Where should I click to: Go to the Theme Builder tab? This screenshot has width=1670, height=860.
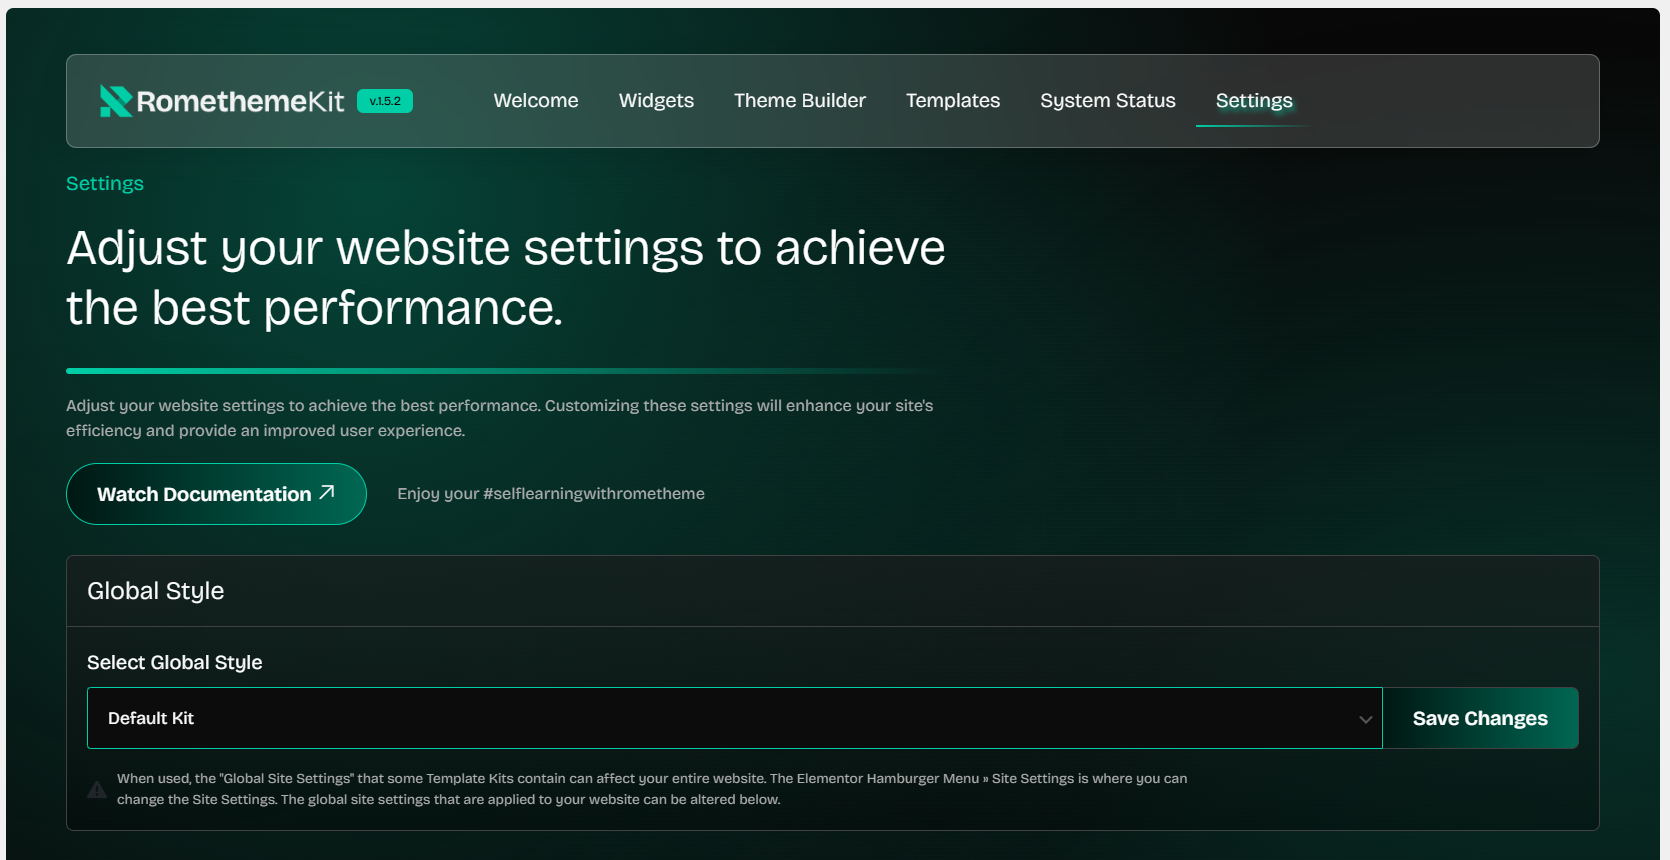pyautogui.click(x=800, y=101)
